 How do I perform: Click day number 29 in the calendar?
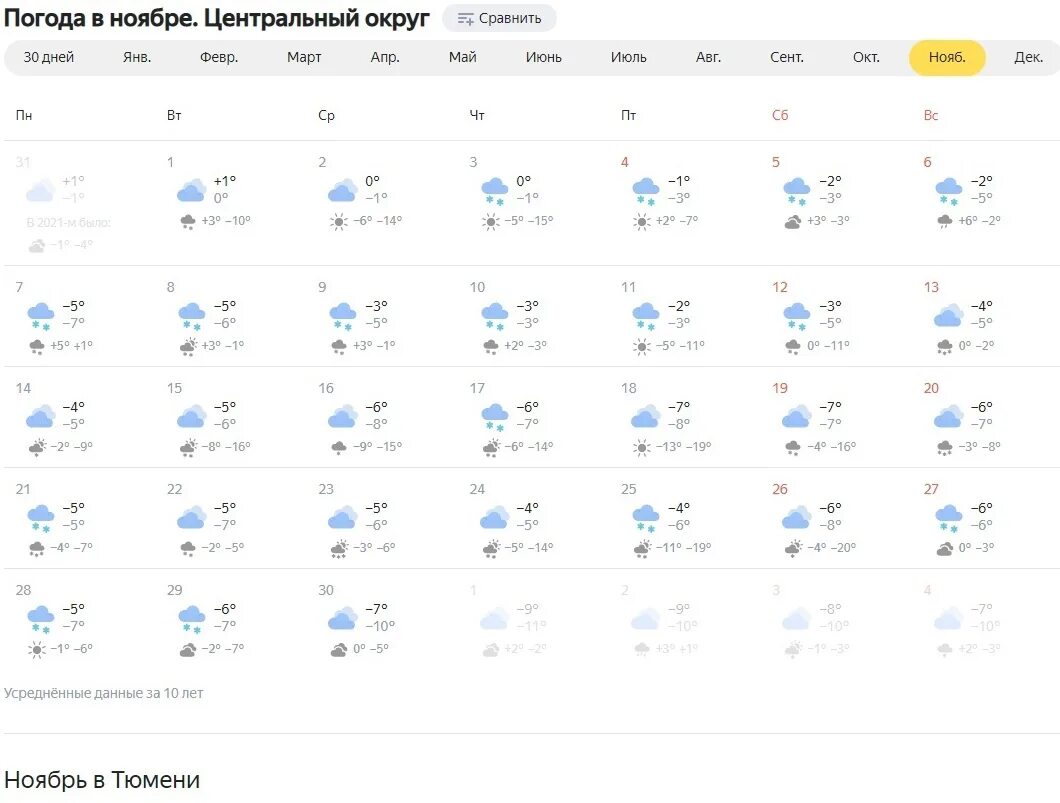point(174,591)
